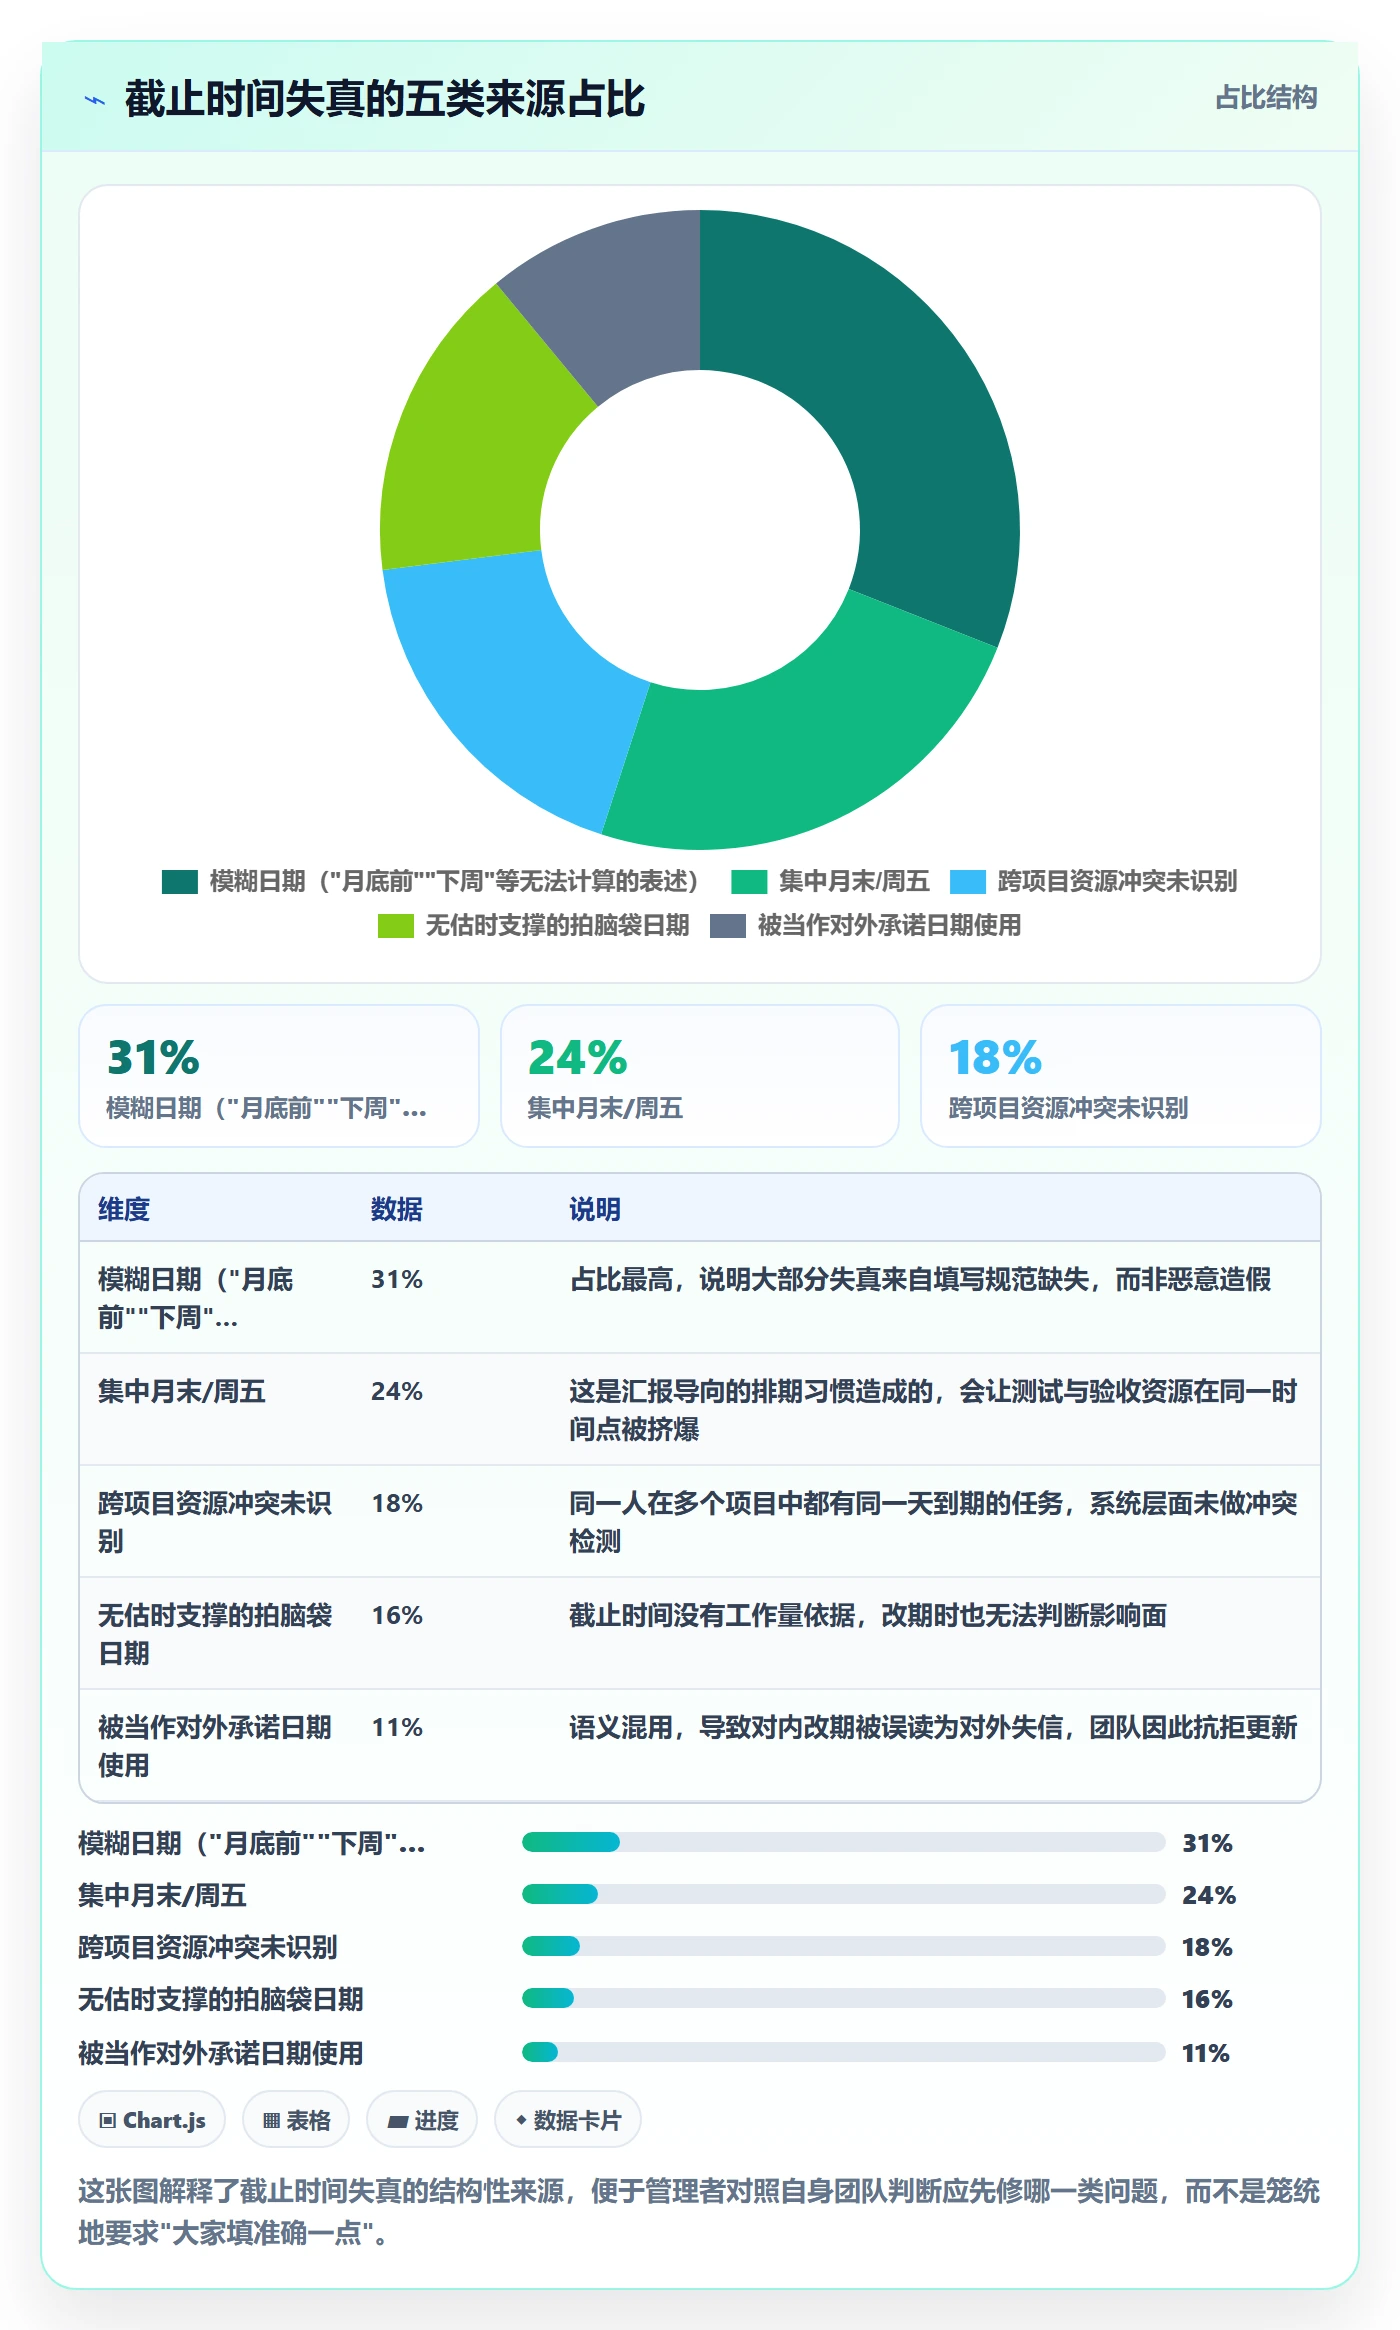Click the 集中月末/周五 progress bar
Viewport: 1400px width, 2330px height.
843,1894
